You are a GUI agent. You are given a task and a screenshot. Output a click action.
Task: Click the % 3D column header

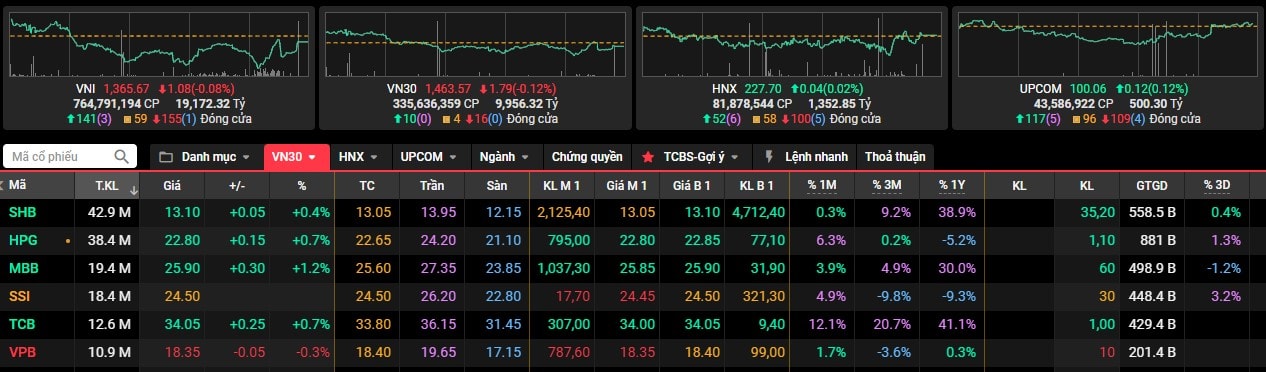tap(1217, 185)
